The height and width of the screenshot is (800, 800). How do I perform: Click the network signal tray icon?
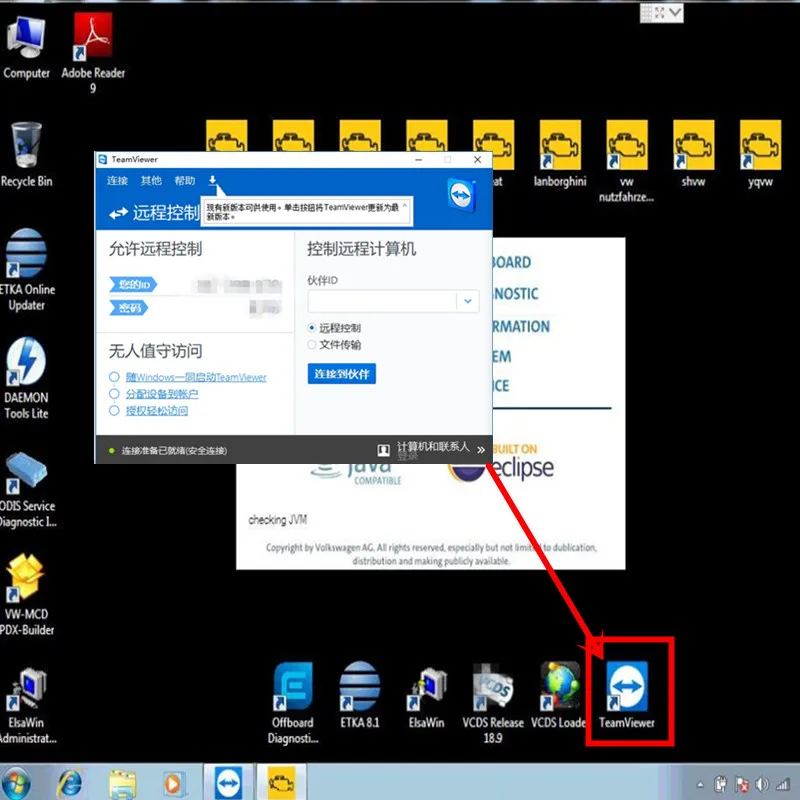pyautogui.click(x=783, y=784)
